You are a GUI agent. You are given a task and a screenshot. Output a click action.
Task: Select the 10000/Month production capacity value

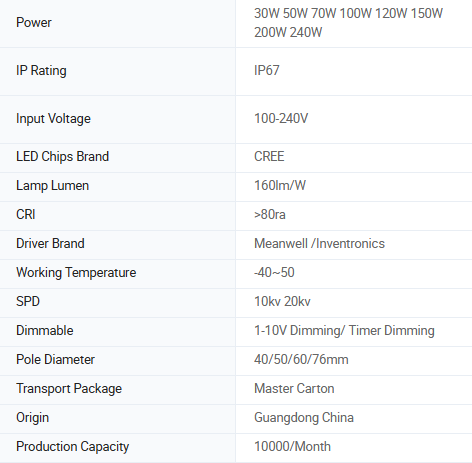coord(292,446)
